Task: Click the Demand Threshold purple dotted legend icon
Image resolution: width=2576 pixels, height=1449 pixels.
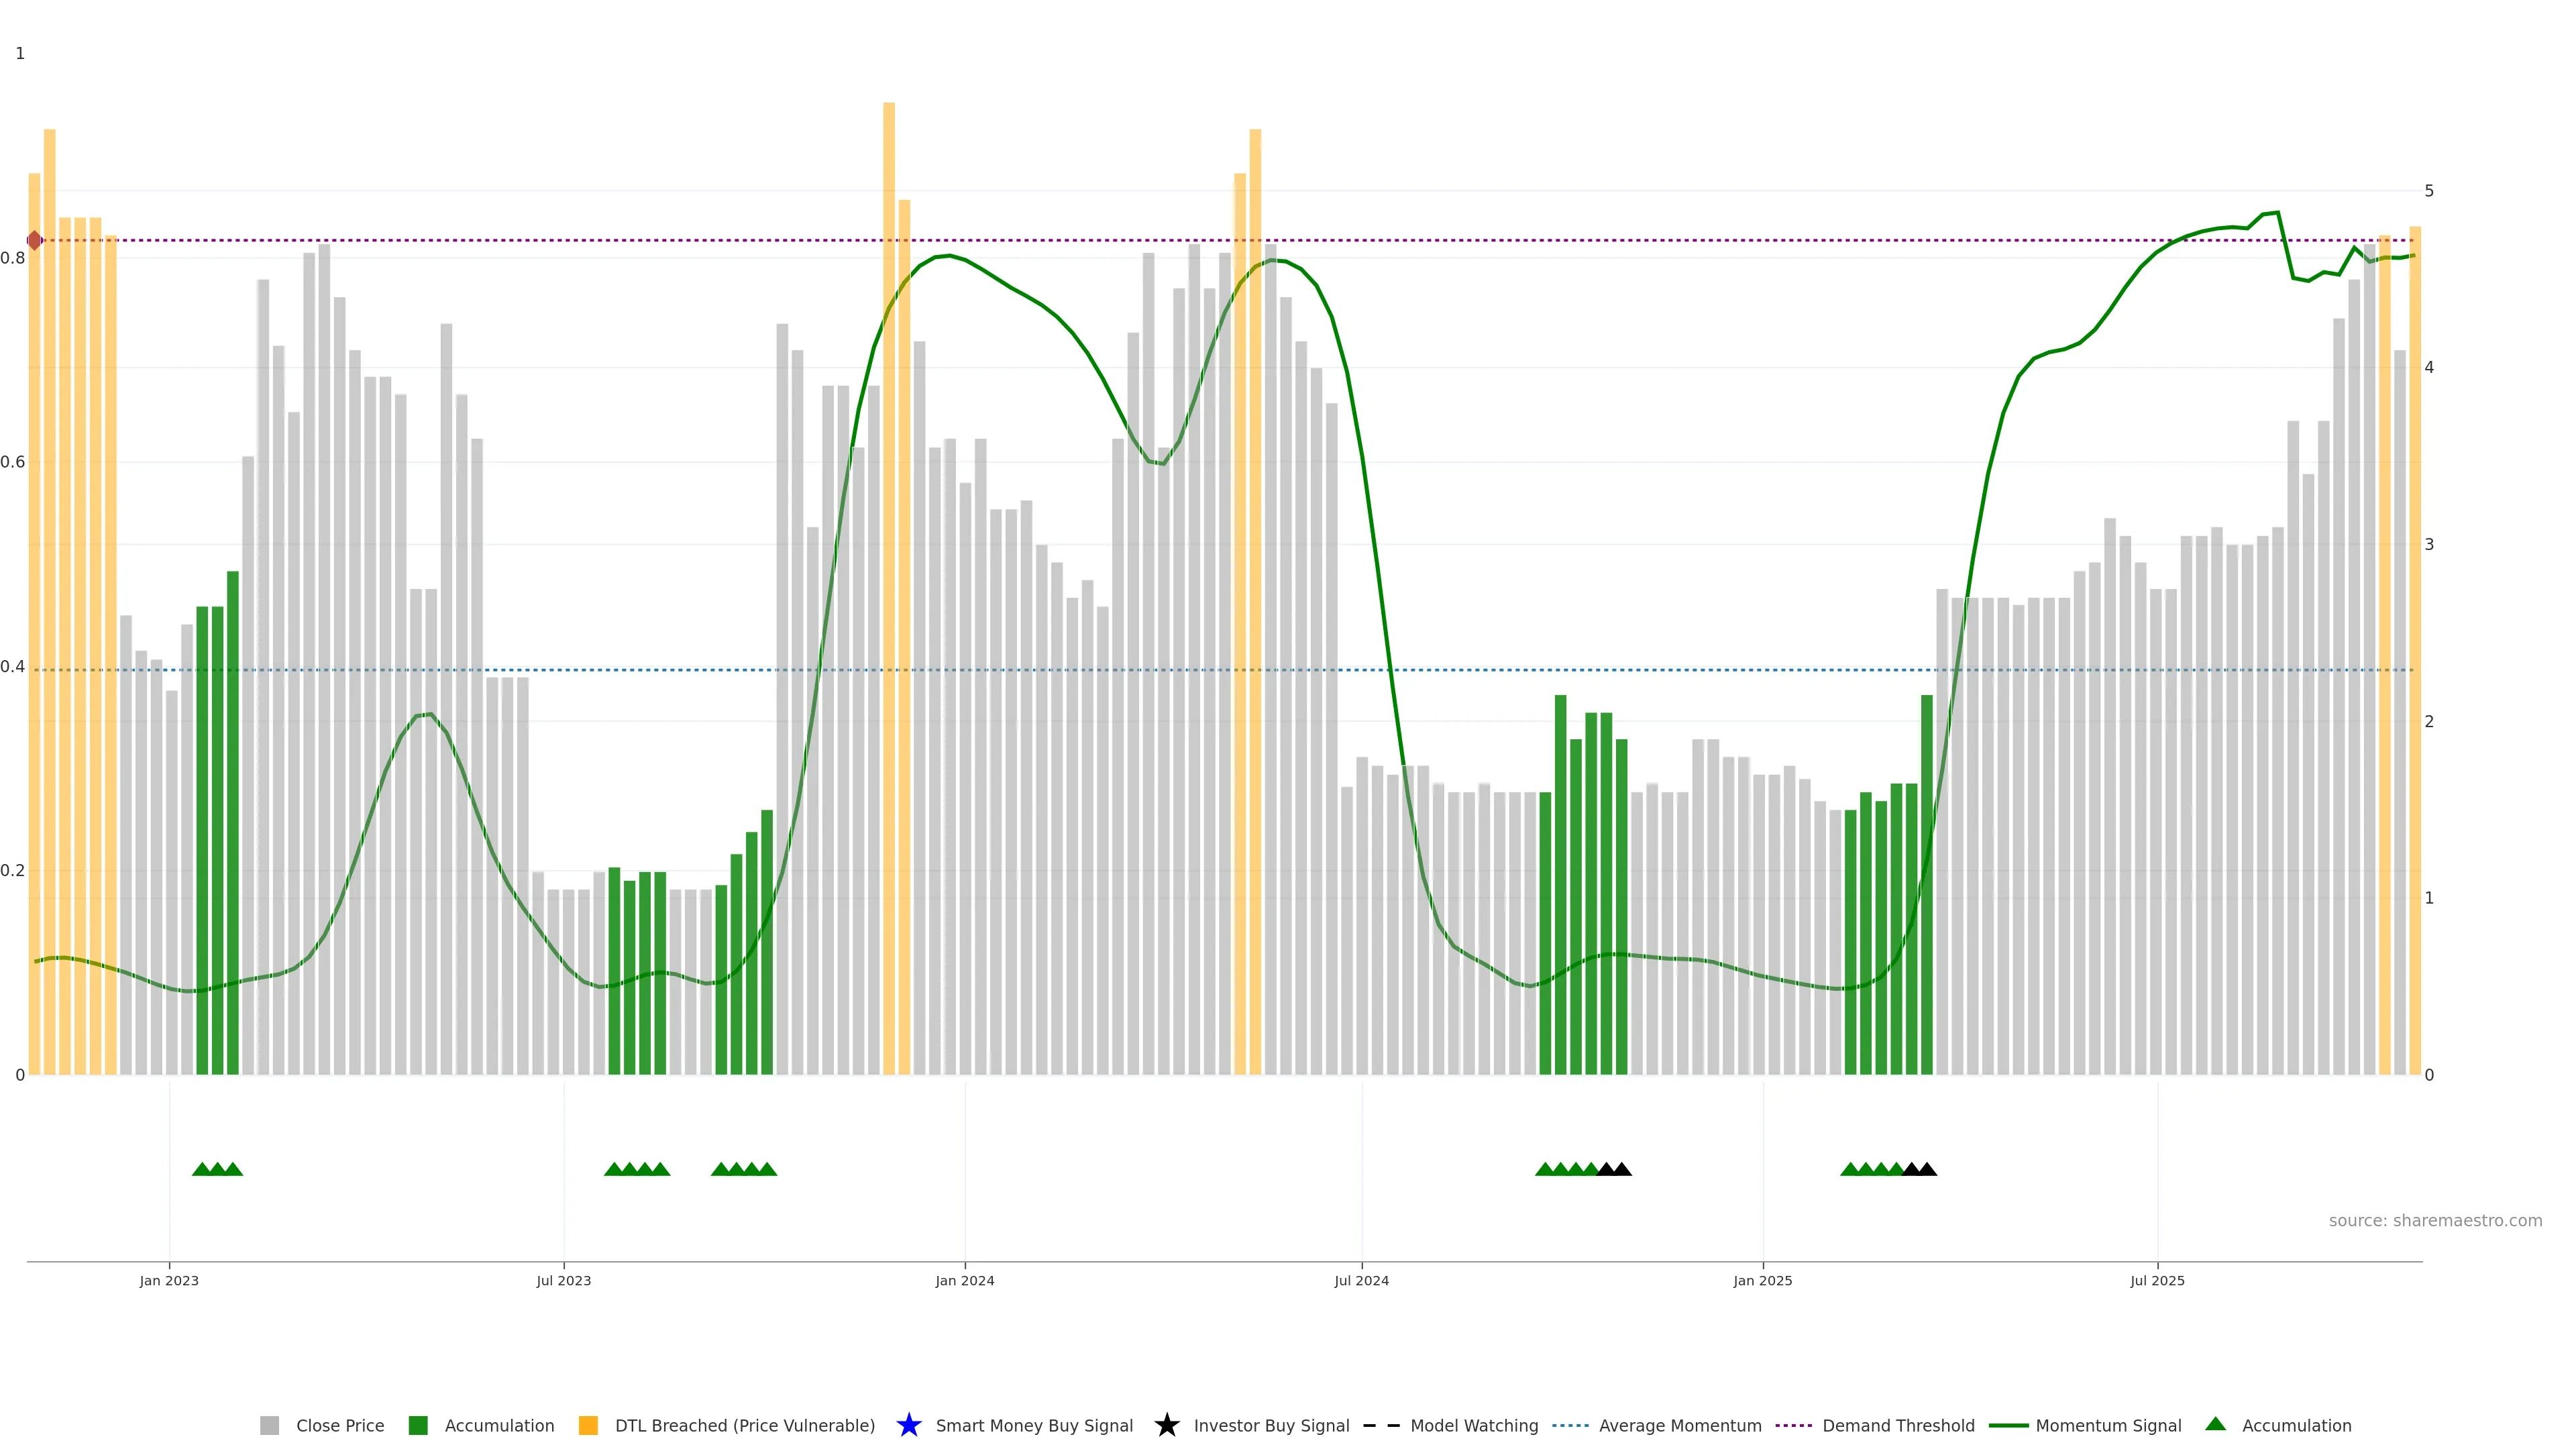Action: click(1793, 1425)
